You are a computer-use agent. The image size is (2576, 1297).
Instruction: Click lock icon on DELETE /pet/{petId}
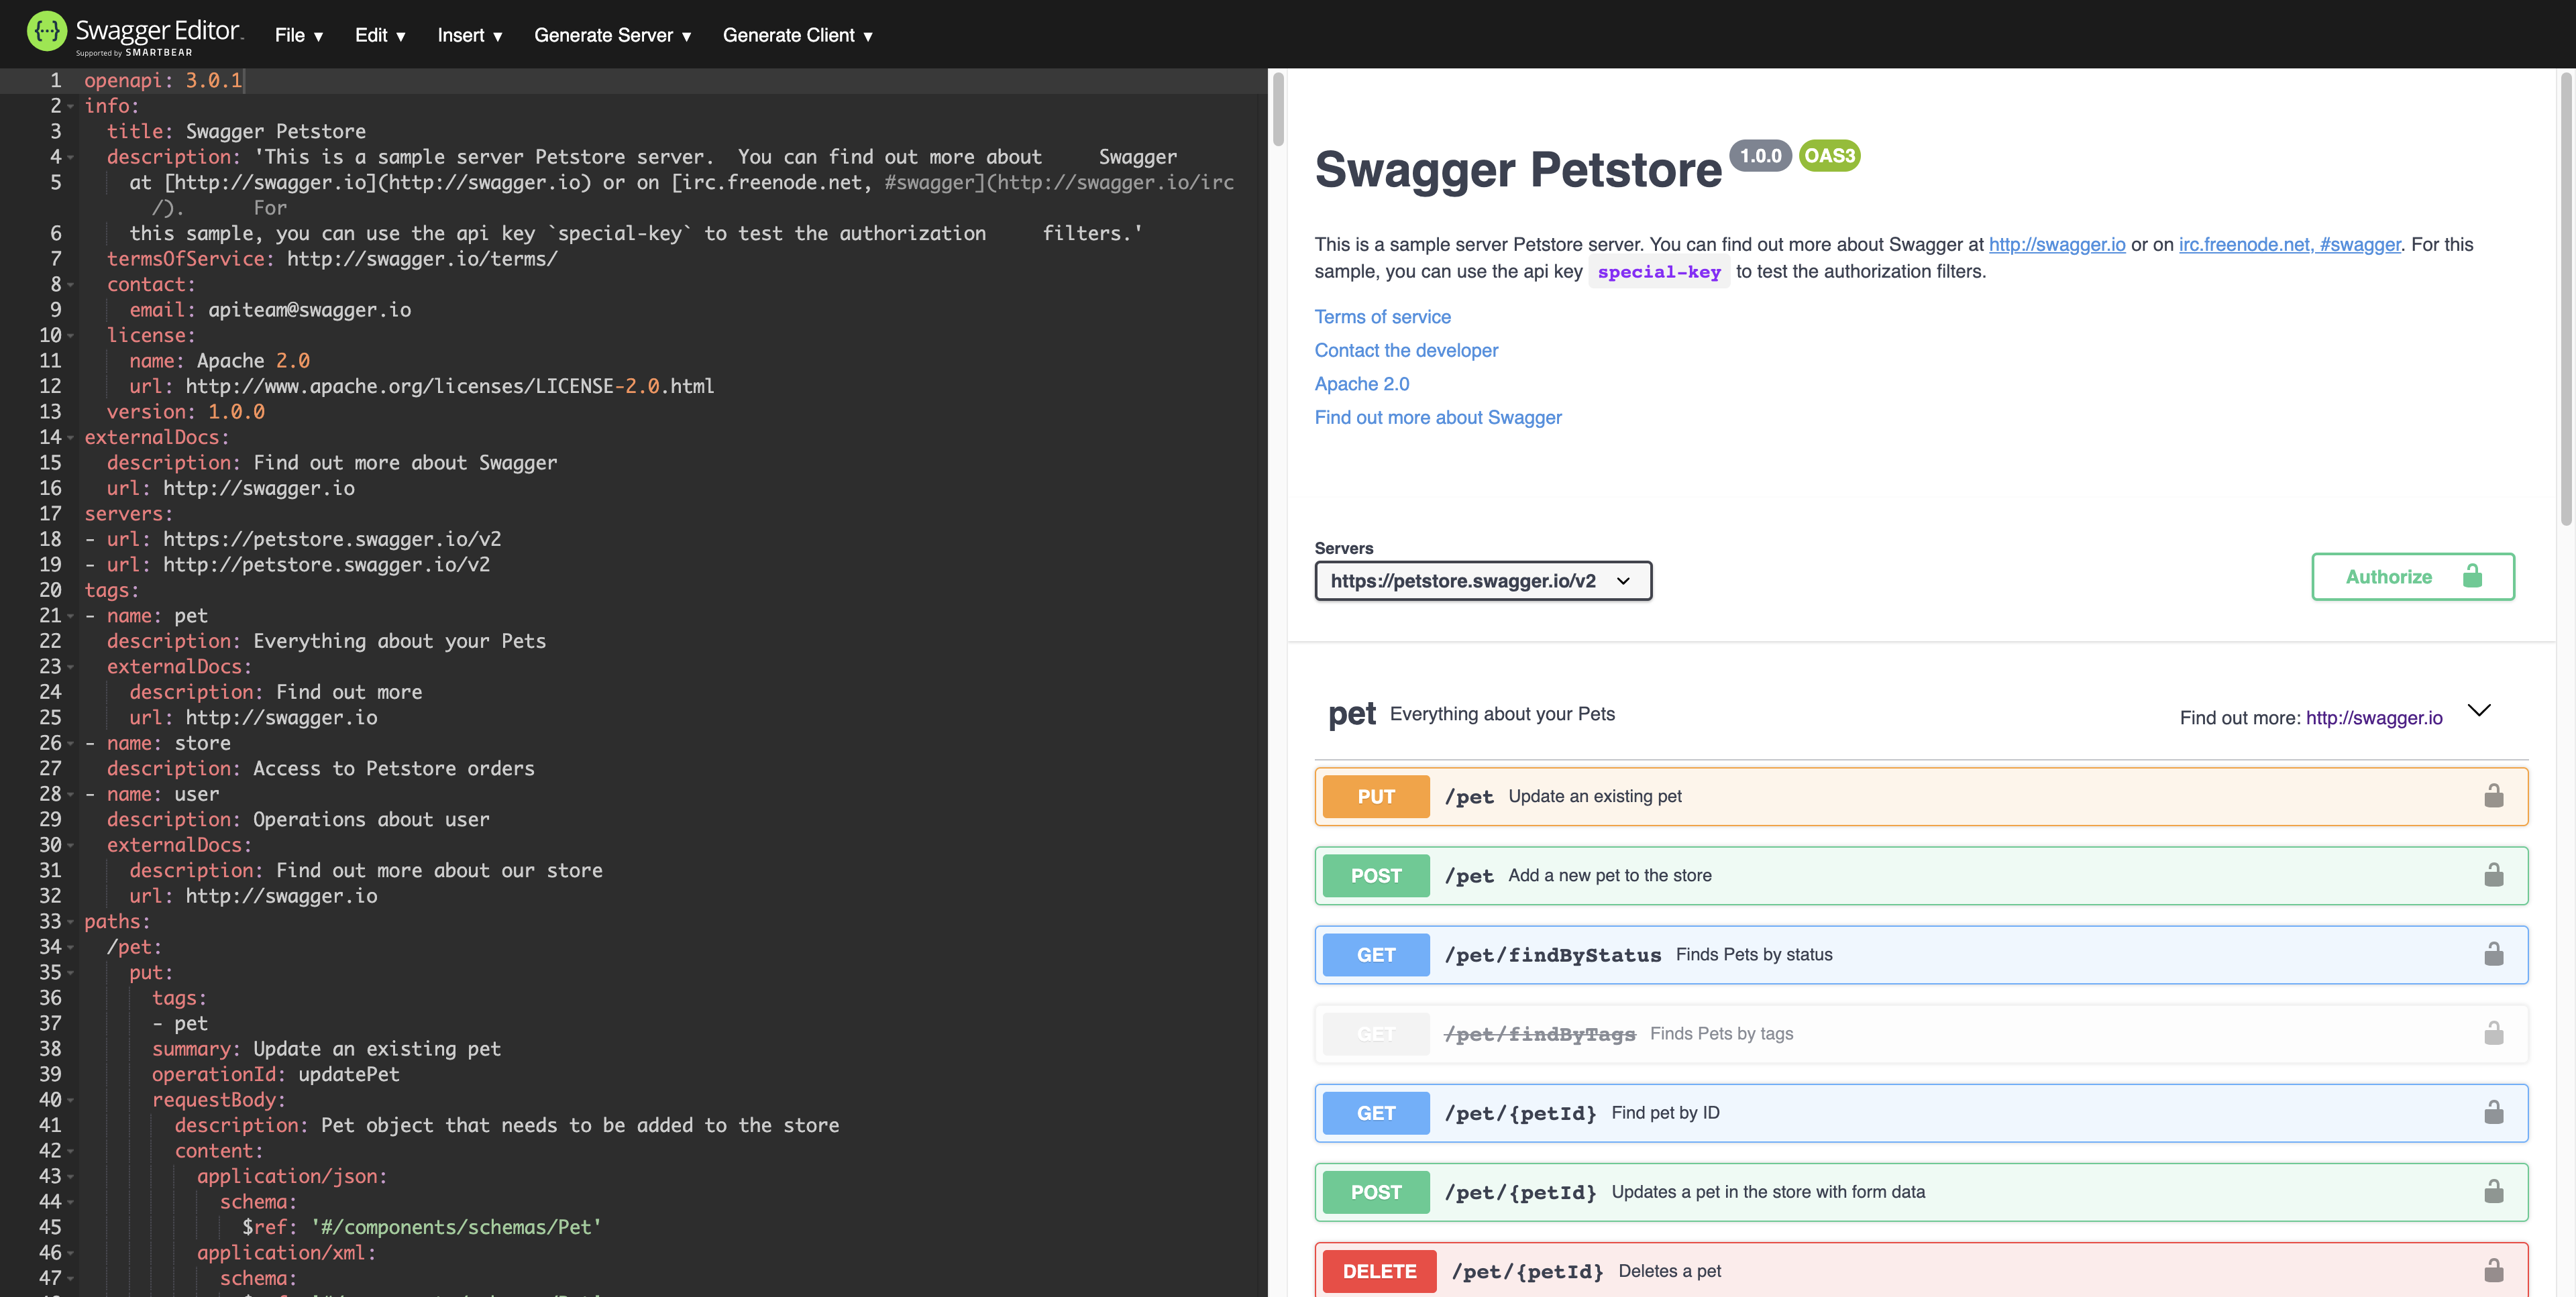2493,1271
